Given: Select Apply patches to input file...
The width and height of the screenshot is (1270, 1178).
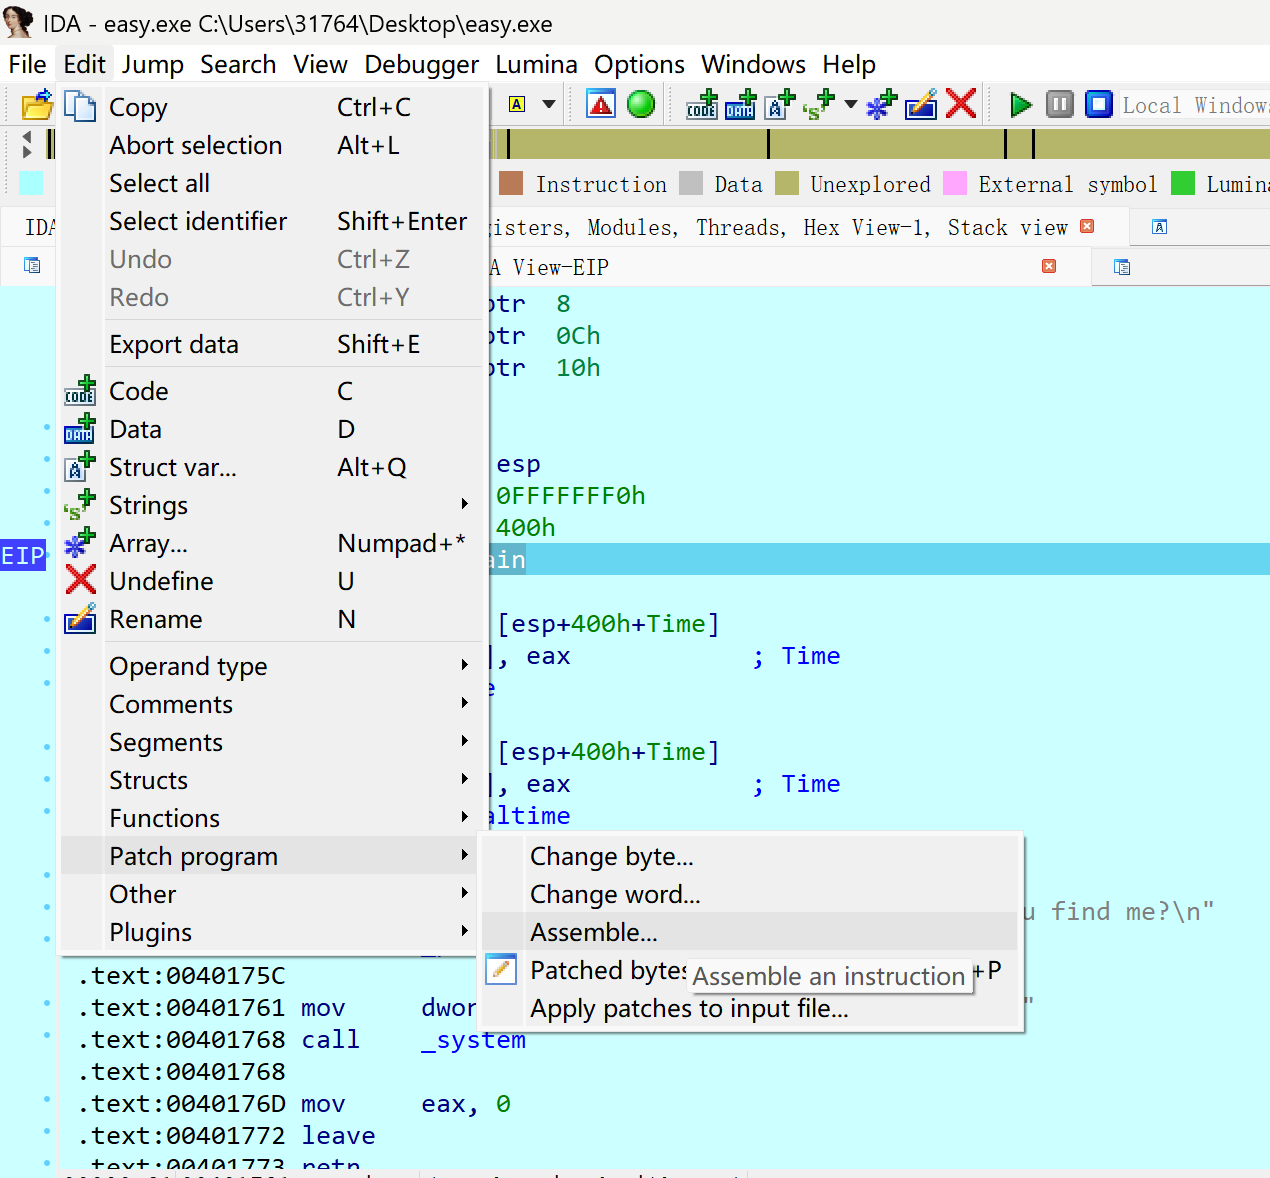Looking at the screenshot, I should [750, 1008].
